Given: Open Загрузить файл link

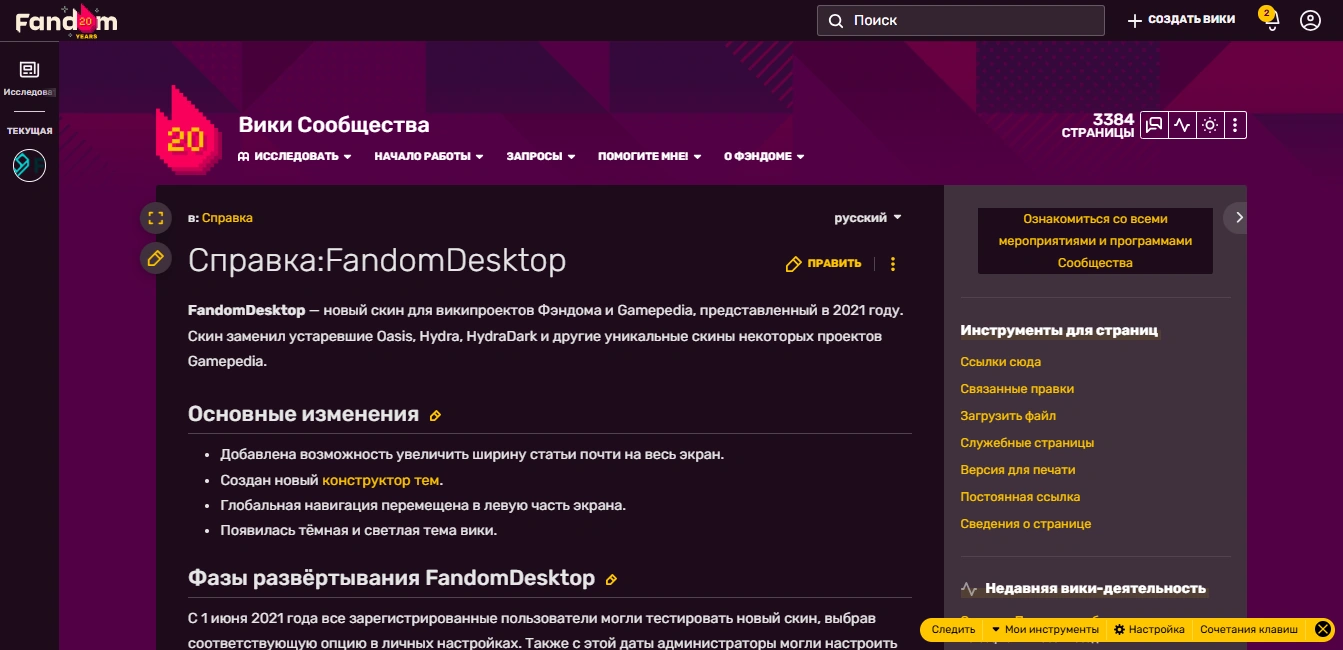Looking at the screenshot, I should (1008, 416).
